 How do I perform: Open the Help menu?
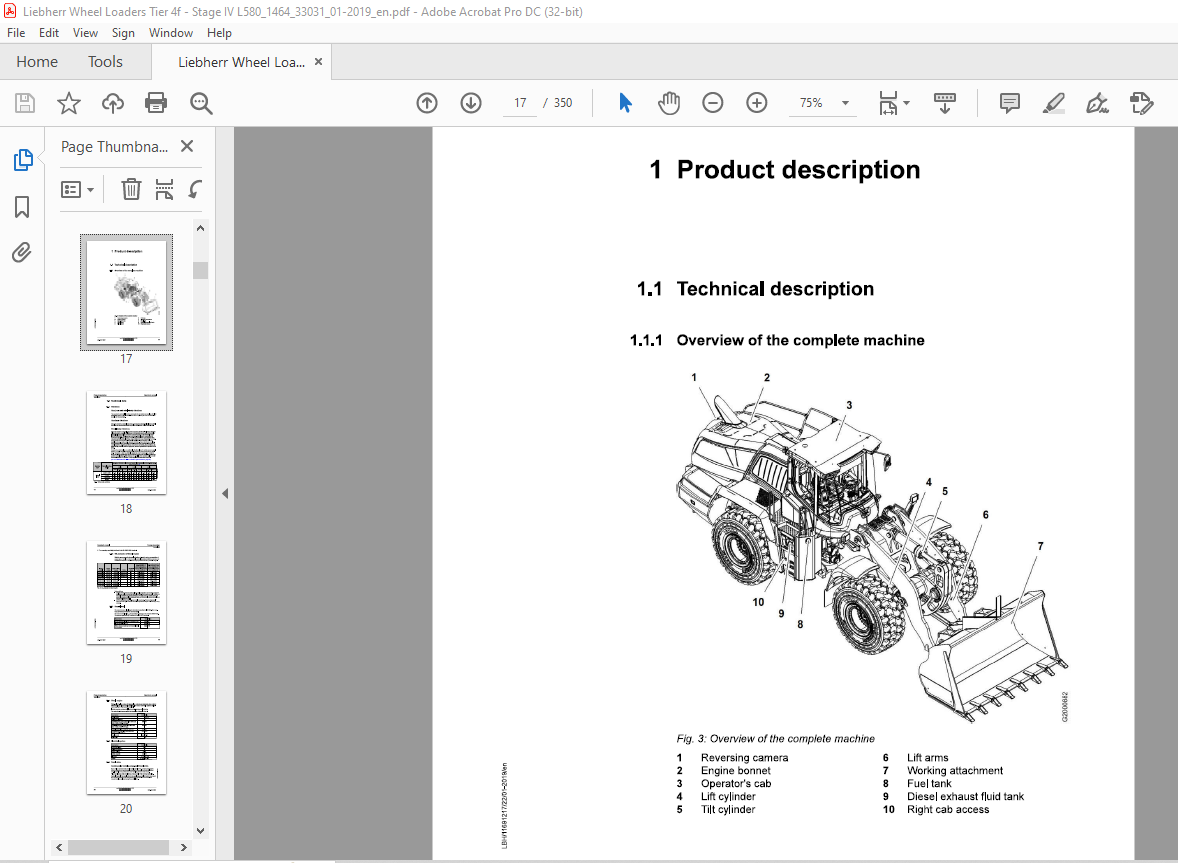point(219,33)
